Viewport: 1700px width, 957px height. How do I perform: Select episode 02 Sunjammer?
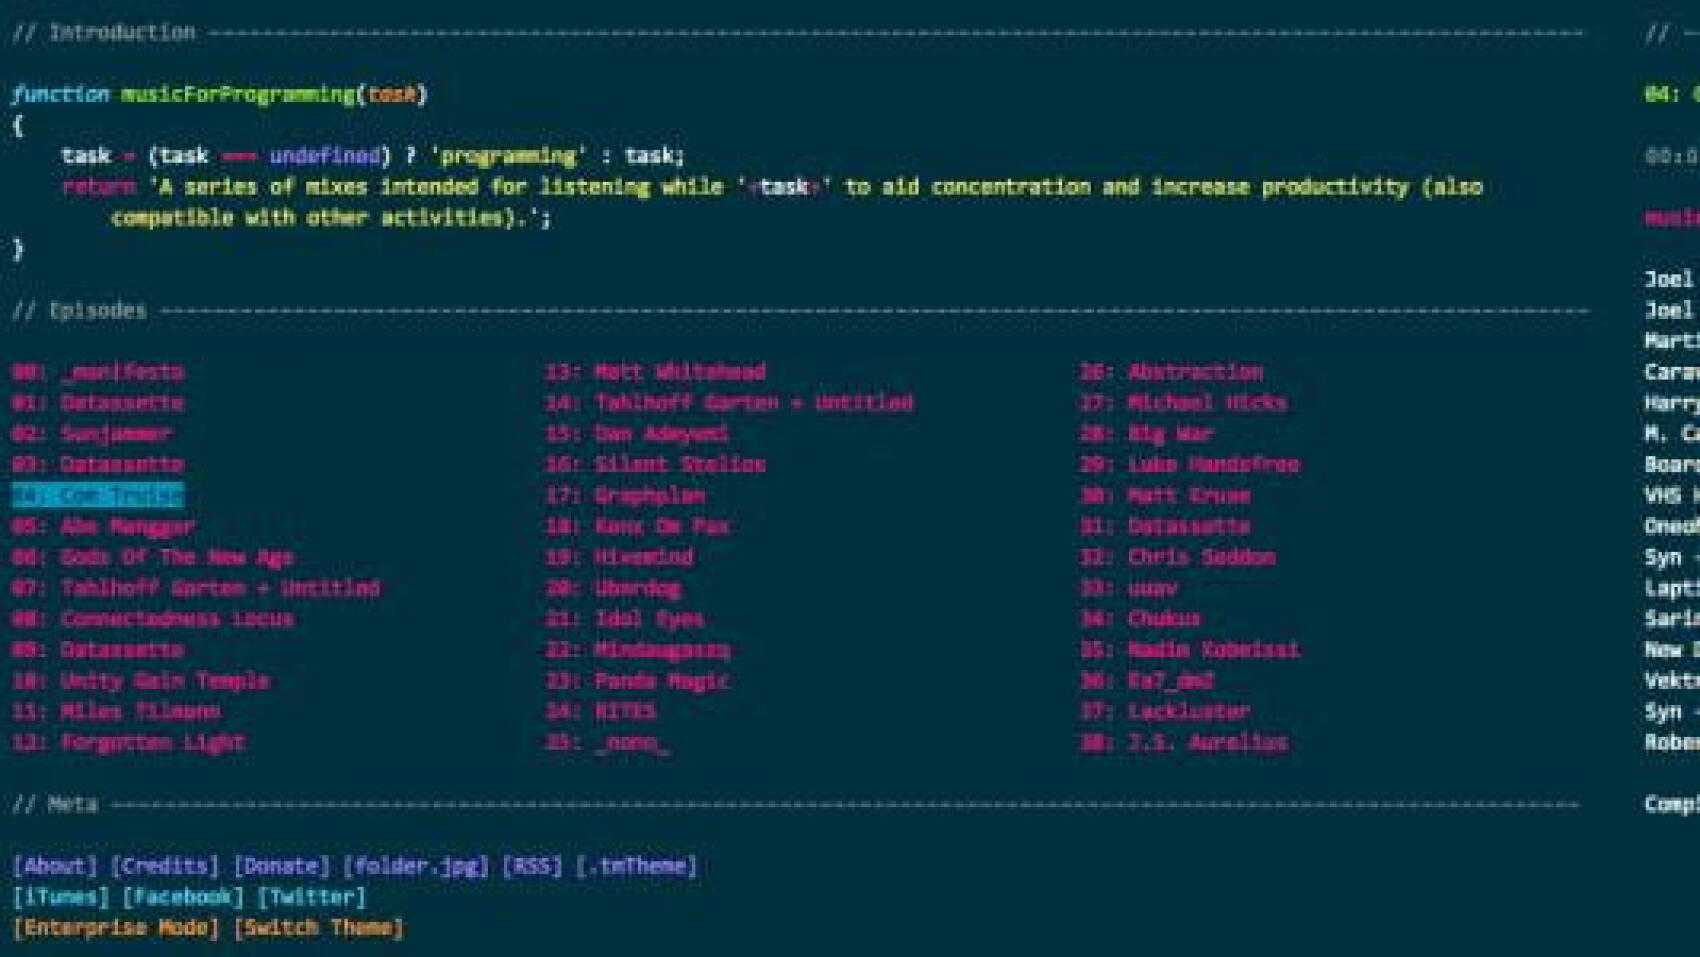[x=92, y=434]
